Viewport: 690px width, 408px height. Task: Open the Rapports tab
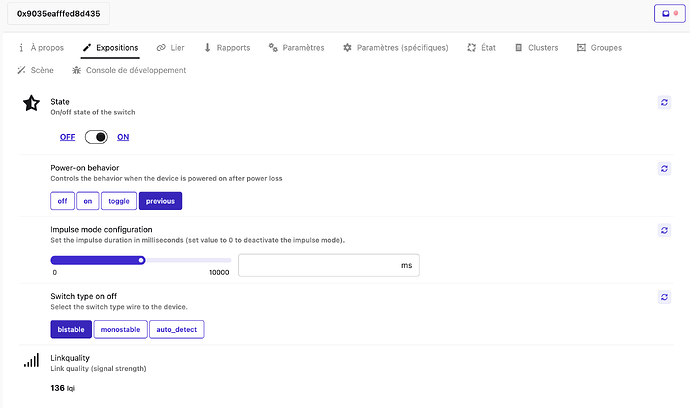point(226,47)
